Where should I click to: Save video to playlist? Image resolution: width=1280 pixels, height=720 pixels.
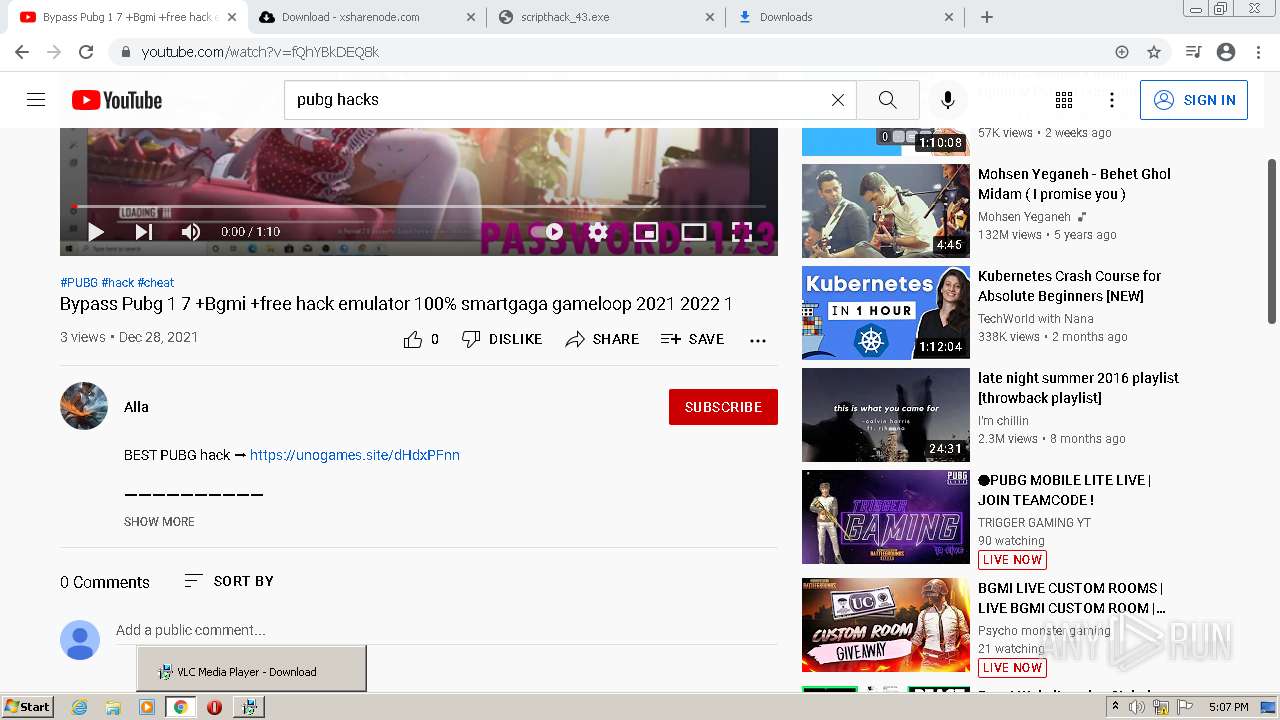[x=692, y=340]
